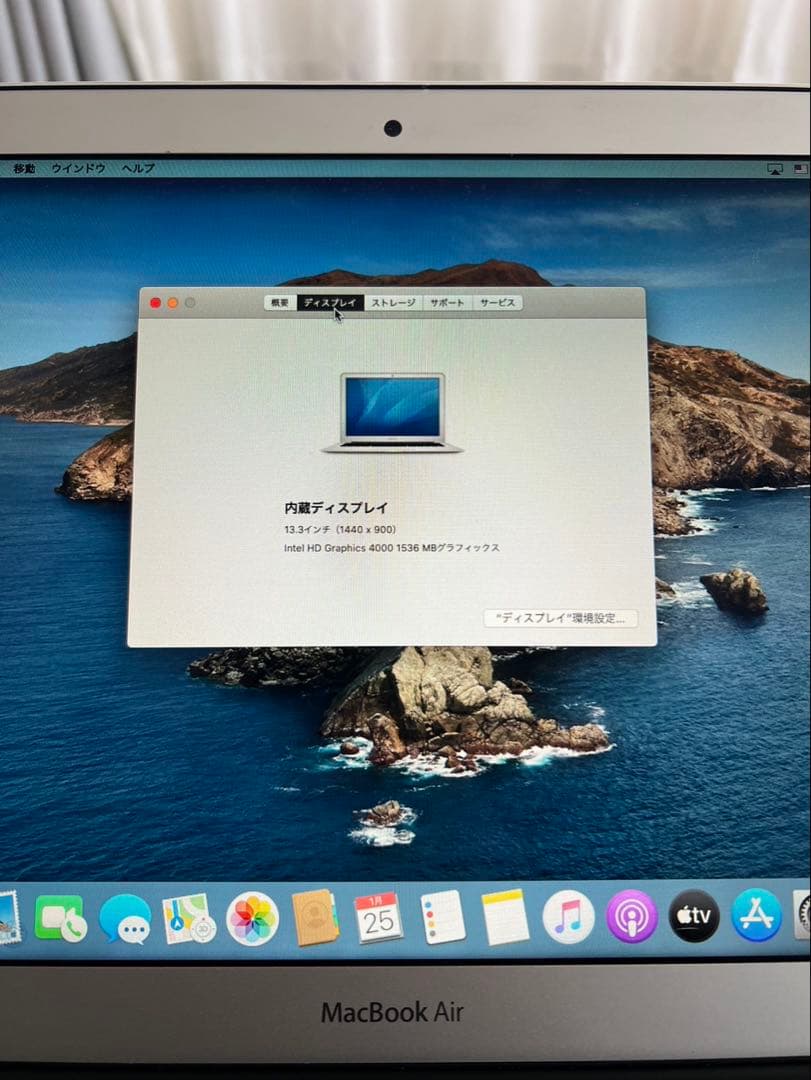Viewport: 811px width, 1080px height.
Task: Open the ヘルプ menu
Action: pyautogui.click(x=138, y=168)
